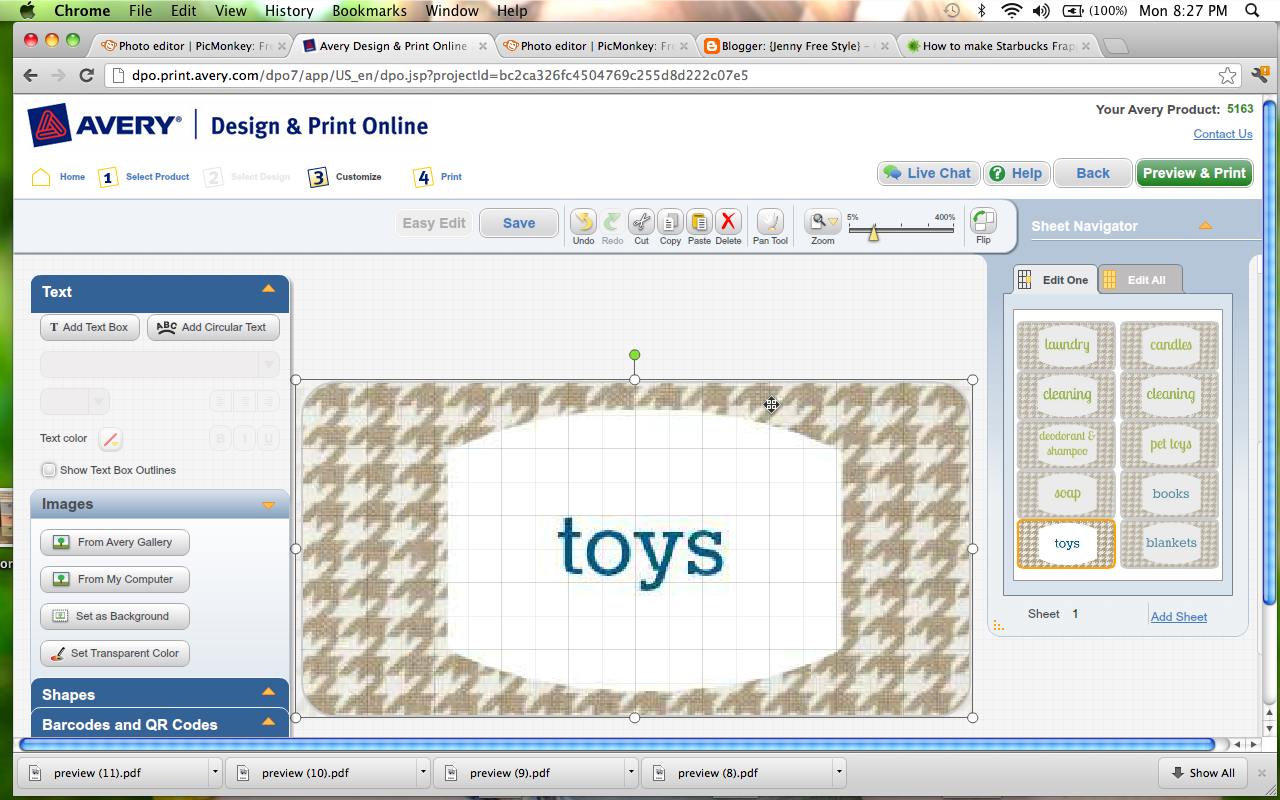
Task: Click the browser address bar
Action: (x=672, y=75)
